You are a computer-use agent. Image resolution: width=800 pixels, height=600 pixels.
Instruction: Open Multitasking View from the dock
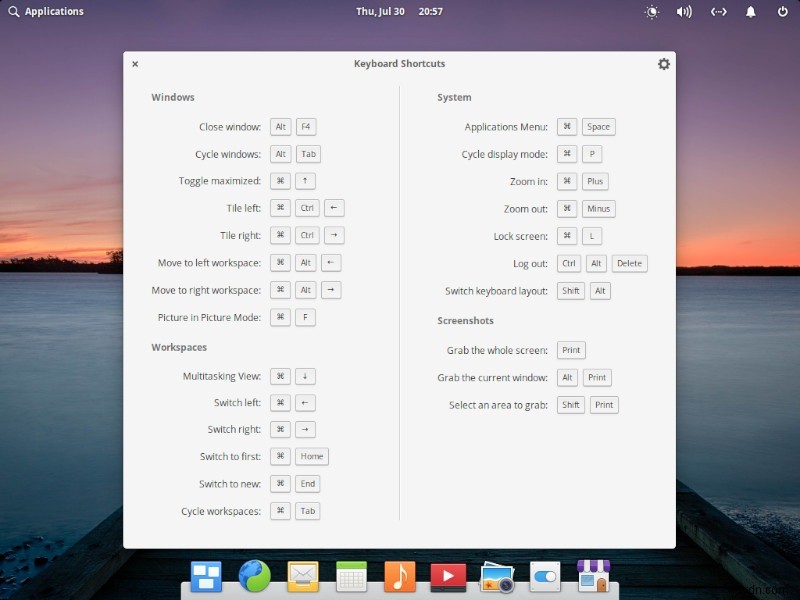(204, 576)
